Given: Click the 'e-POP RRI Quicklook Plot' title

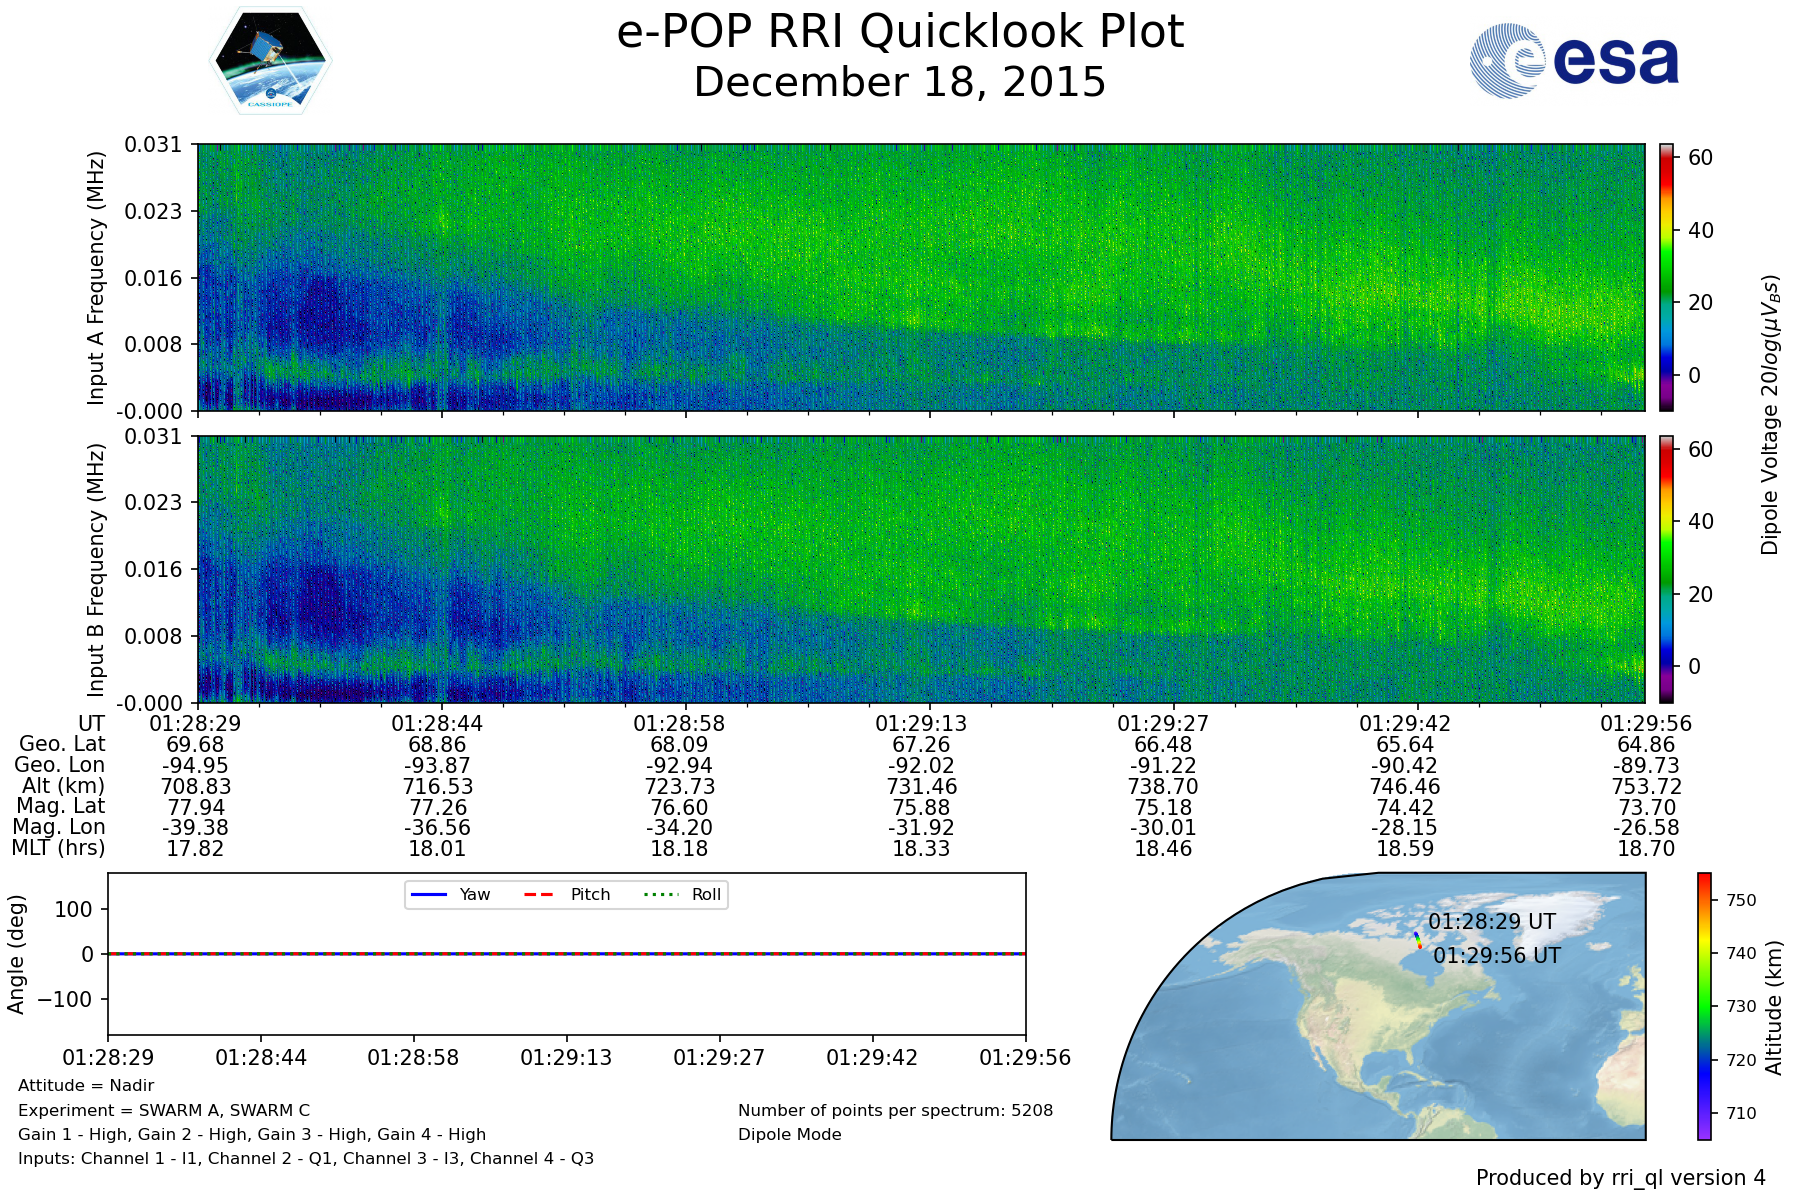Looking at the screenshot, I should (900, 32).
